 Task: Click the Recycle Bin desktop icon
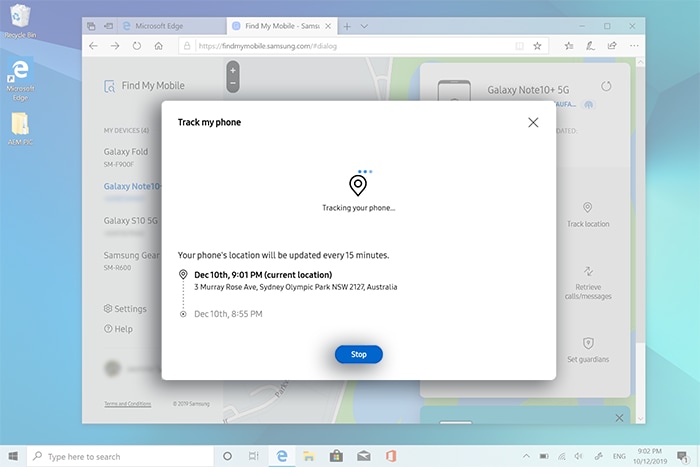(x=20, y=21)
